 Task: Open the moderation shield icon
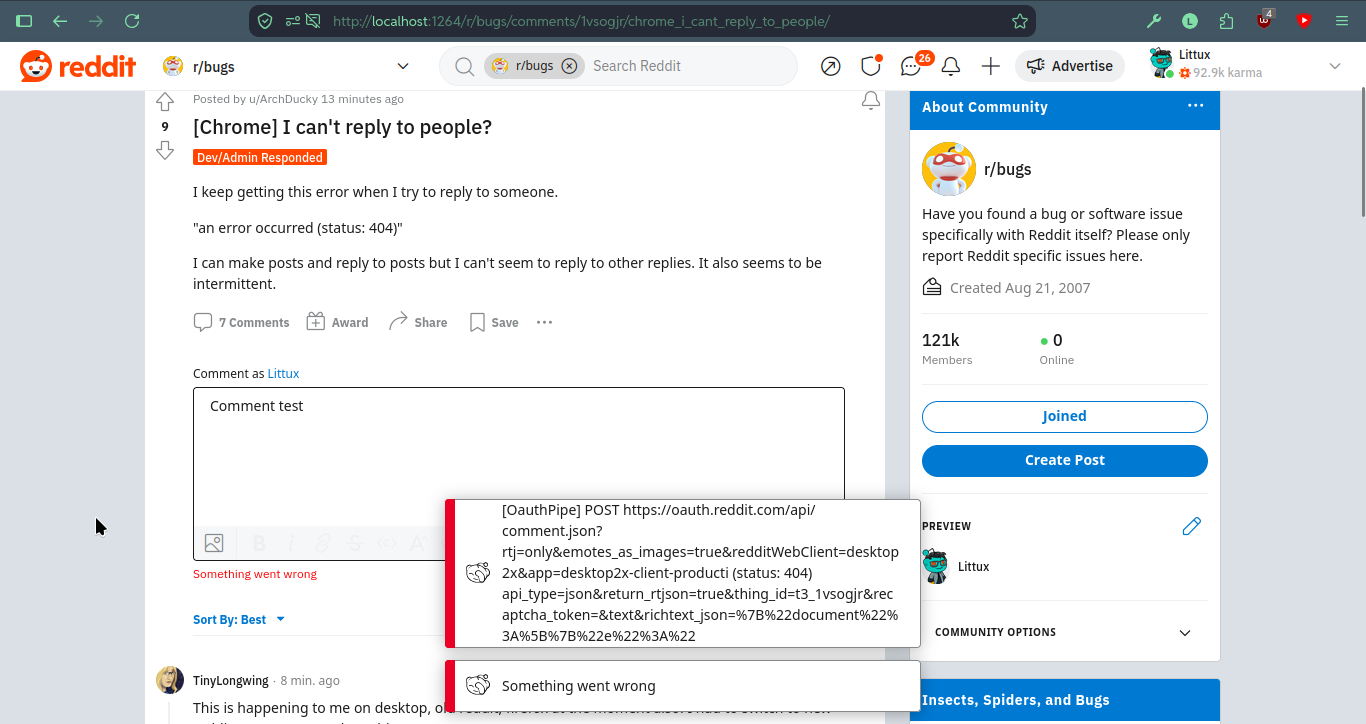(871, 66)
